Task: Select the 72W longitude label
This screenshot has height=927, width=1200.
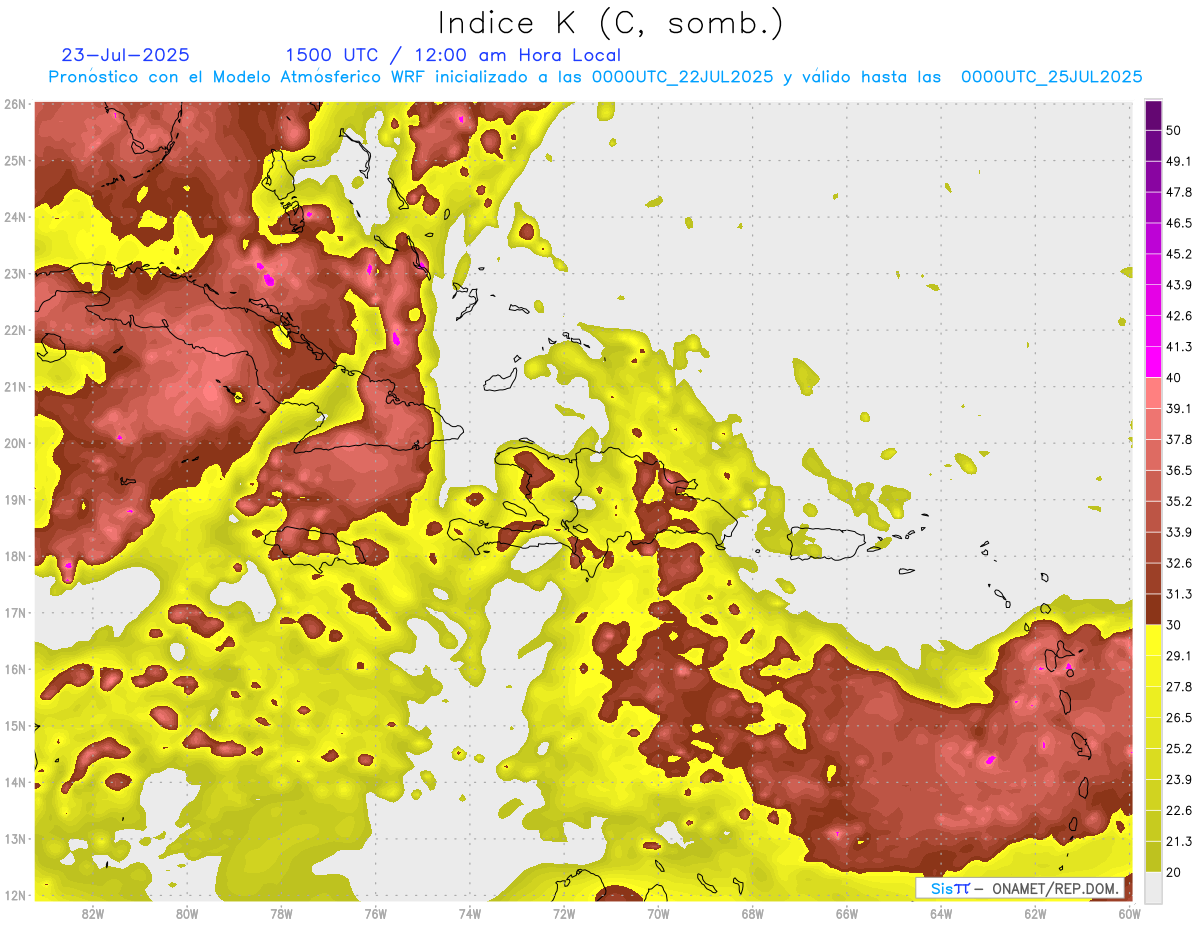Action: pyautogui.click(x=564, y=913)
